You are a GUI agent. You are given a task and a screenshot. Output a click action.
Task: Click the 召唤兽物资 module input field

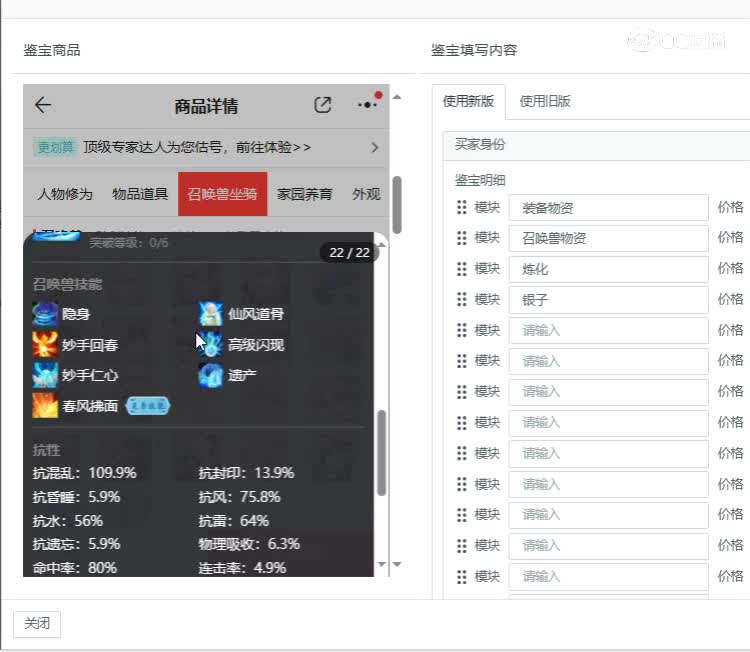(608, 238)
